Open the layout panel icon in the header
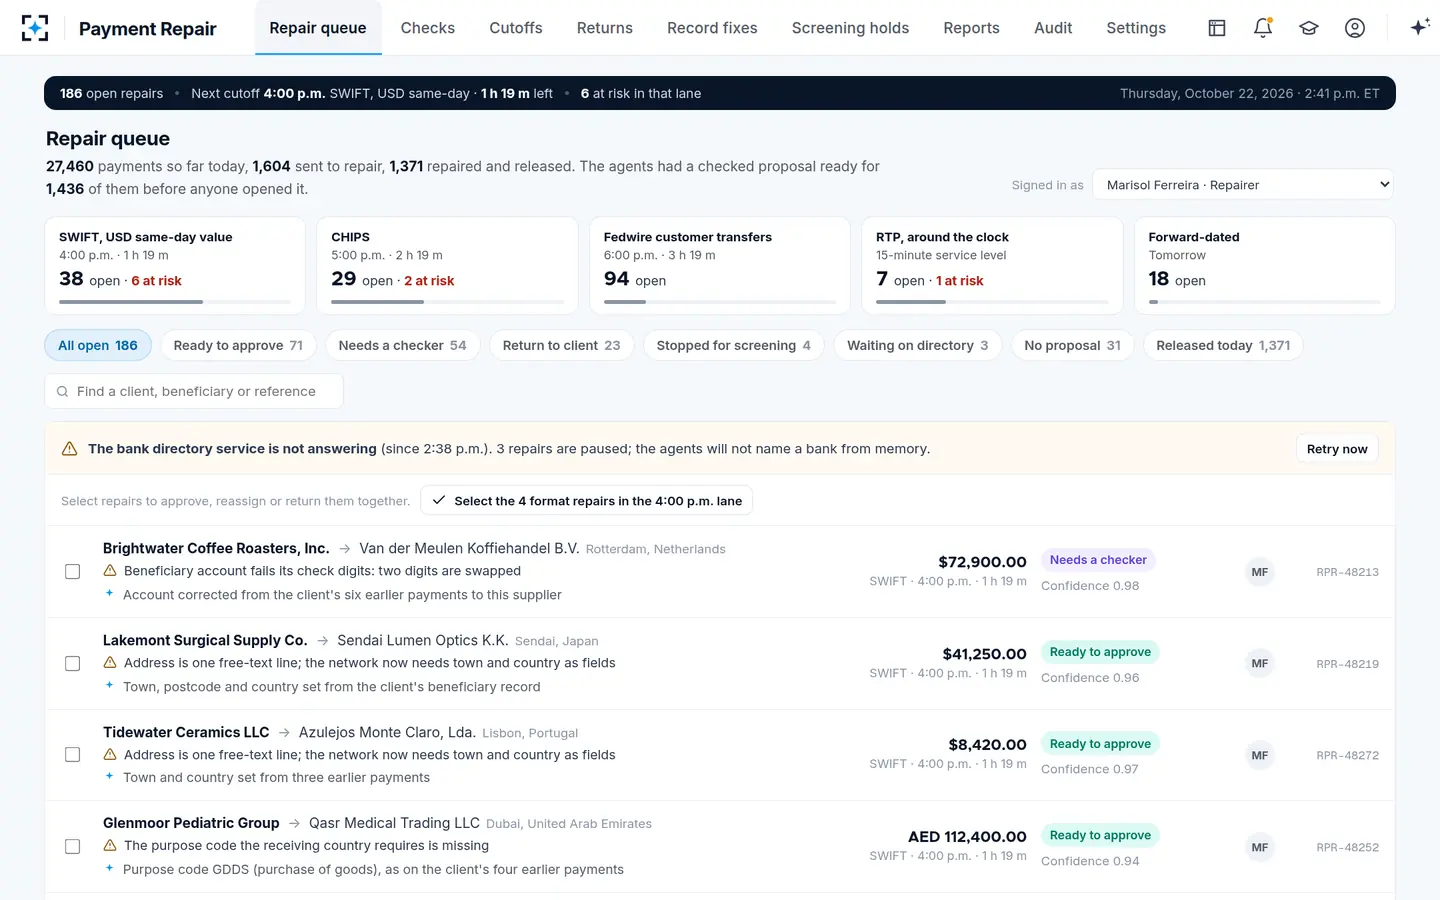Image resolution: width=1440 pixels, height=900 pixels. click(1217, 28)
